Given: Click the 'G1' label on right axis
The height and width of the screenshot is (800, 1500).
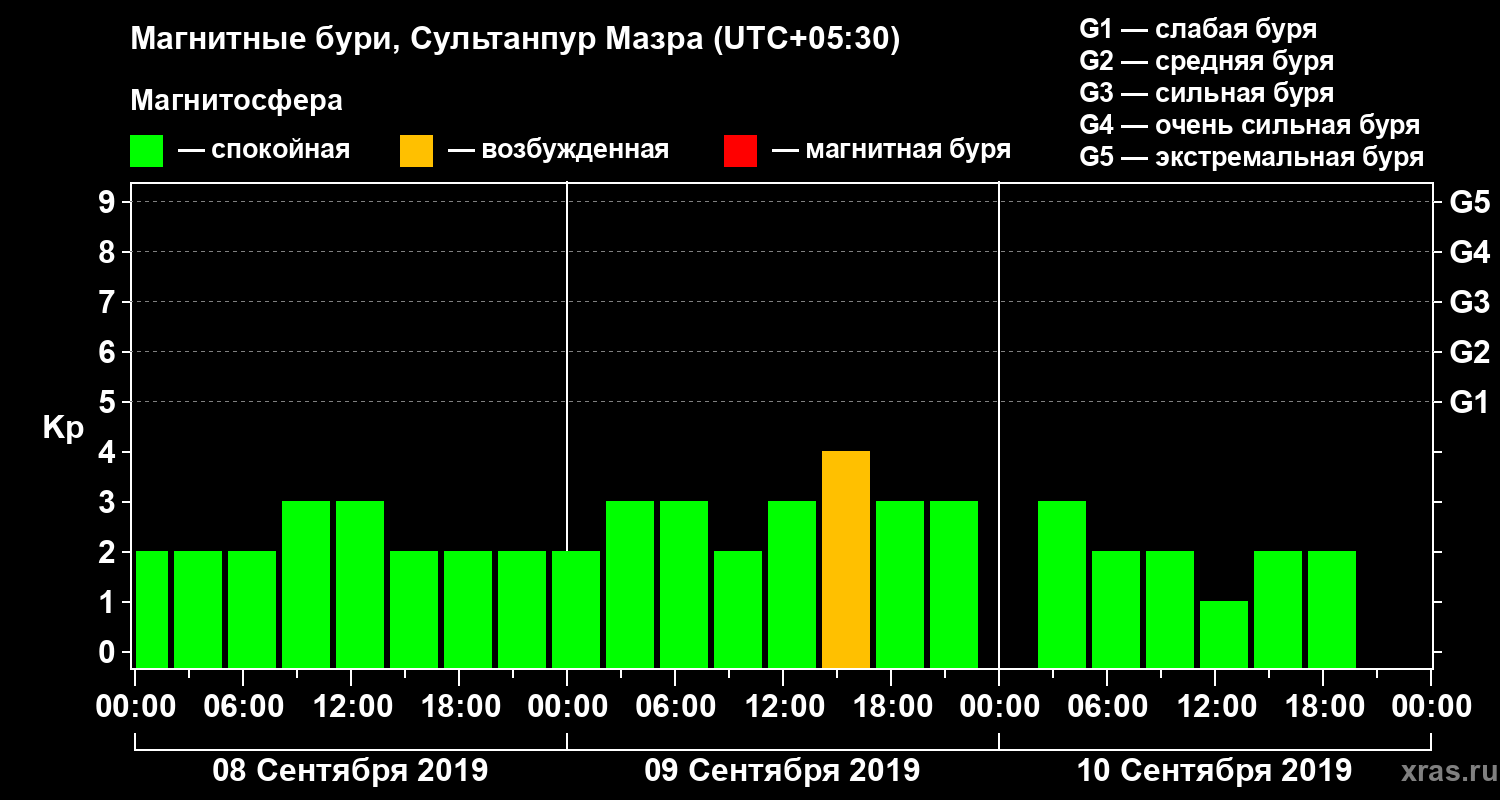Looking at the screenshot, I should coord(1469,403).
